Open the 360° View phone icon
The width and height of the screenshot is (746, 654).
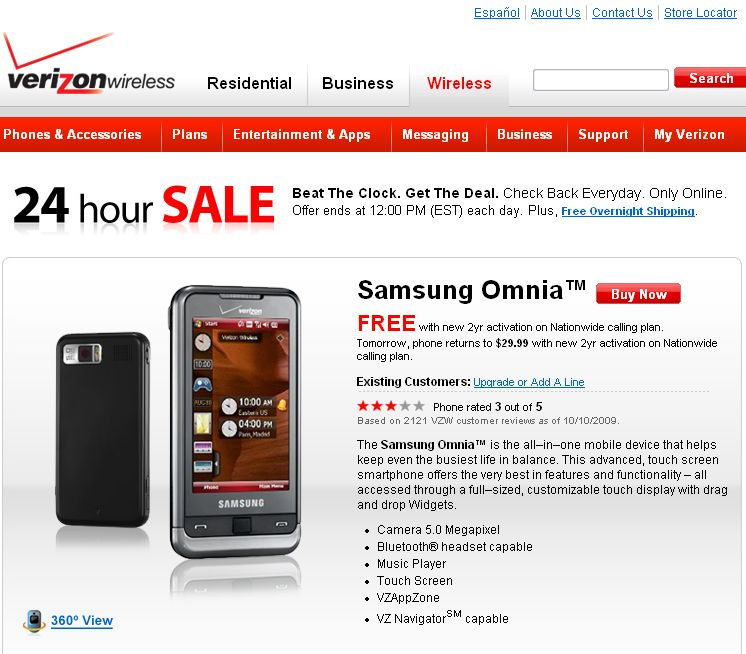(34, 621)
